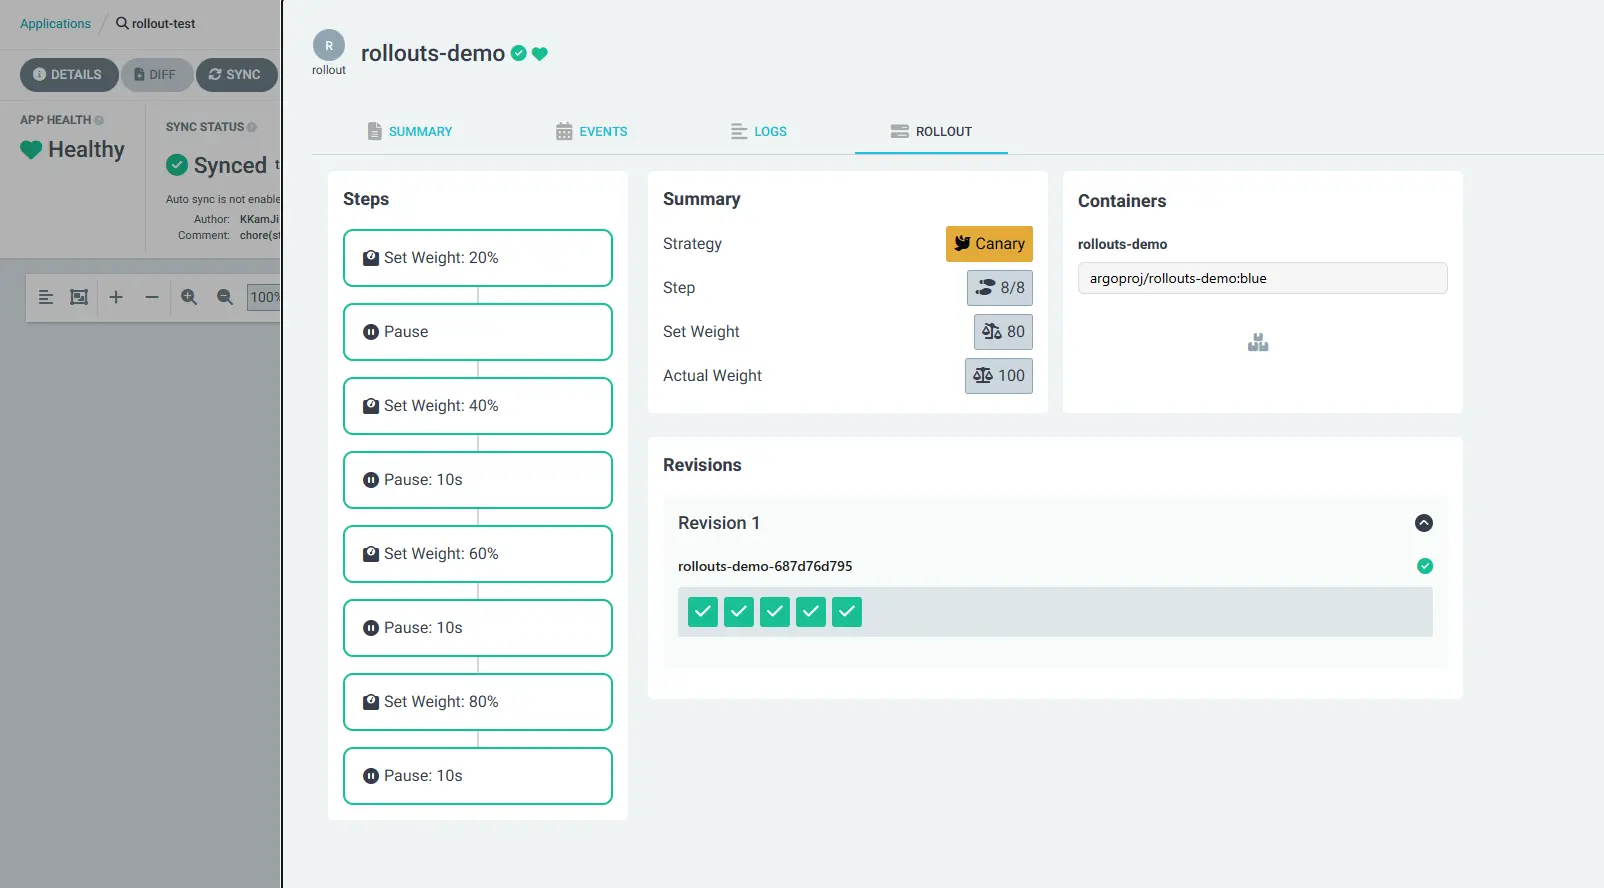Click the expand all plus icon
The width and height of the screenshot is (1604, 888).
pos(116,297)
